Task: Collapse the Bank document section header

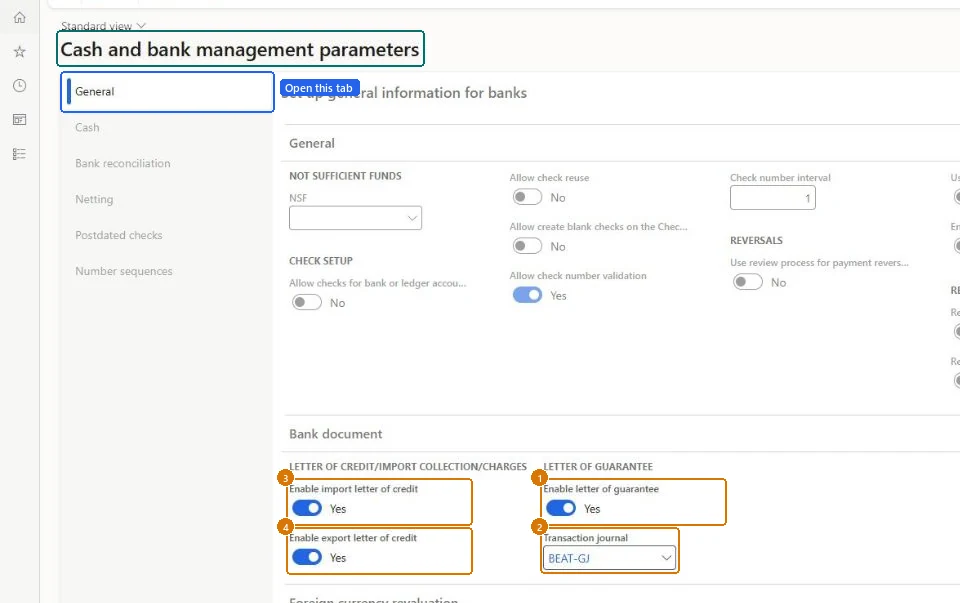Action: pos(336,434)
